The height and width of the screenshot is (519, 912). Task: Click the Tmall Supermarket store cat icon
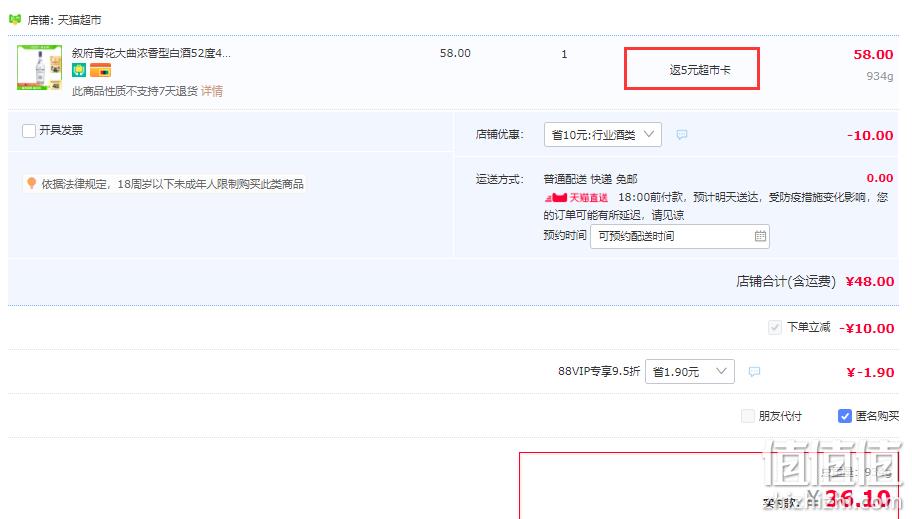coord(15,19)
